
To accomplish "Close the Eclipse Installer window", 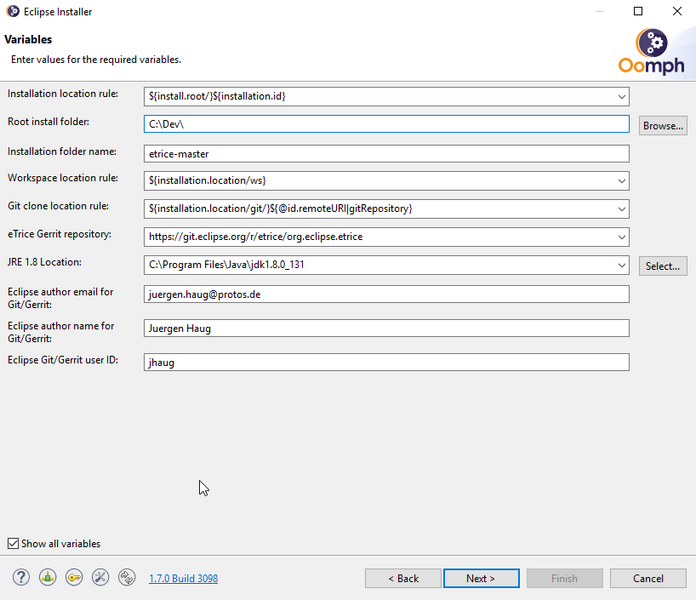I will coord(677,11).
